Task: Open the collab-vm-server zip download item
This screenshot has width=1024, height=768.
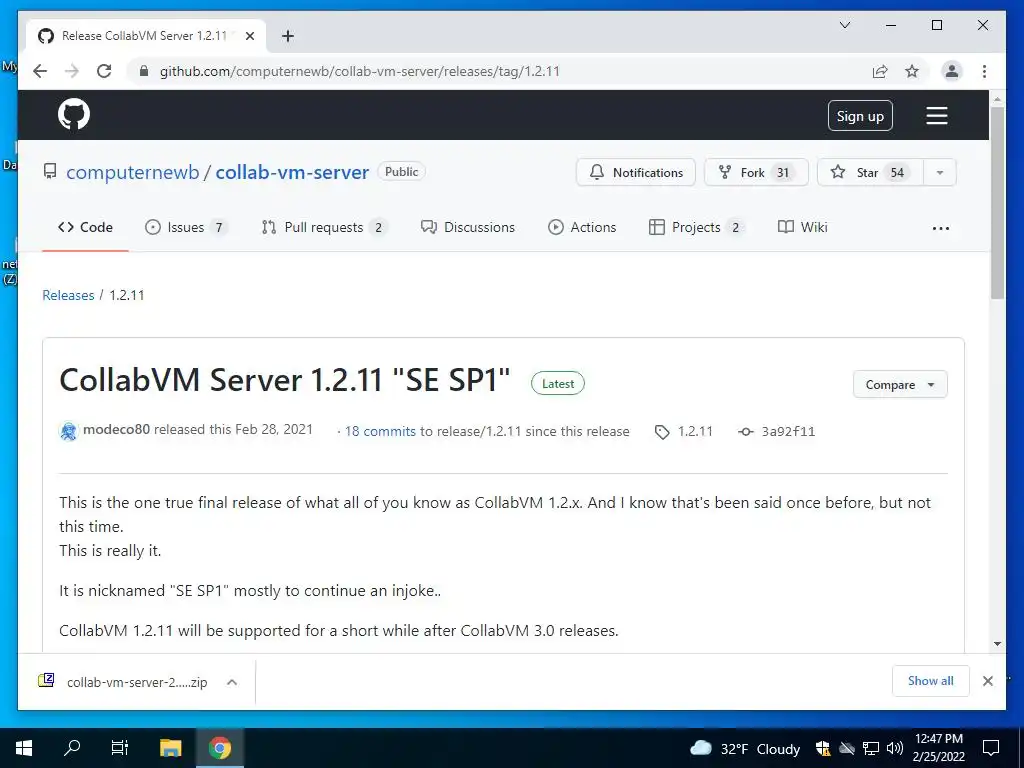Action: pos(136,682)
